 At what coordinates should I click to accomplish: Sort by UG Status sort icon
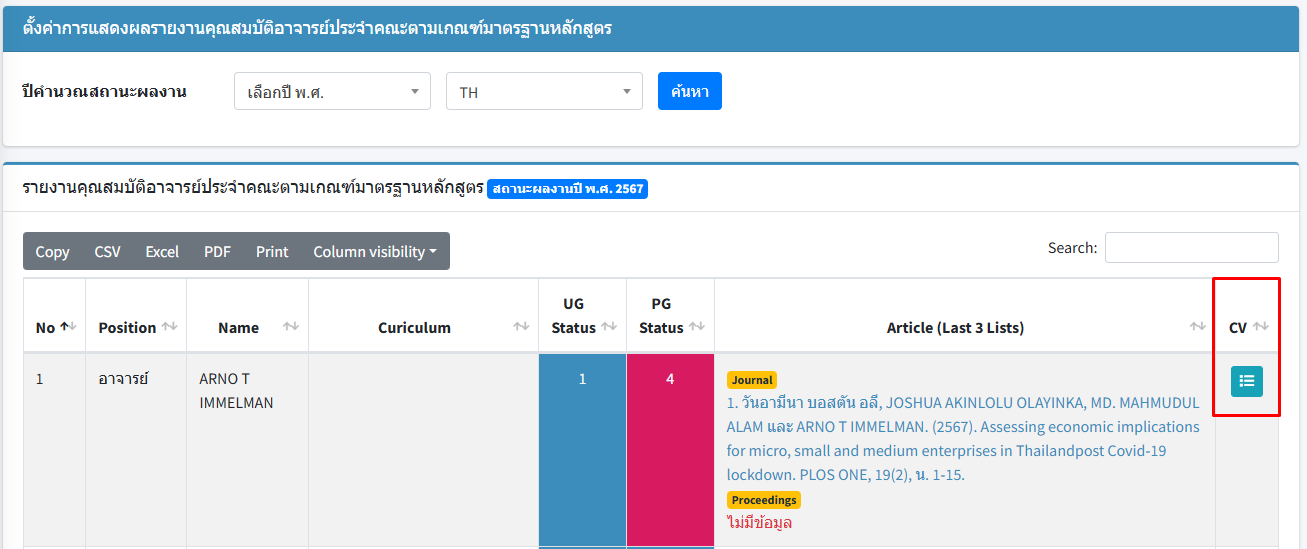click(x=609, y=327)
